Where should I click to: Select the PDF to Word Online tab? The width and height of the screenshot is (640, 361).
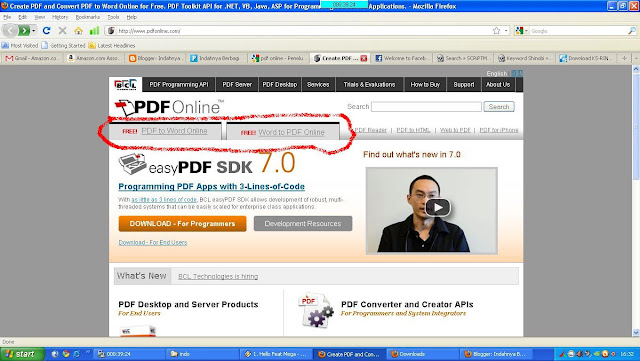click(x=165, y=131)
